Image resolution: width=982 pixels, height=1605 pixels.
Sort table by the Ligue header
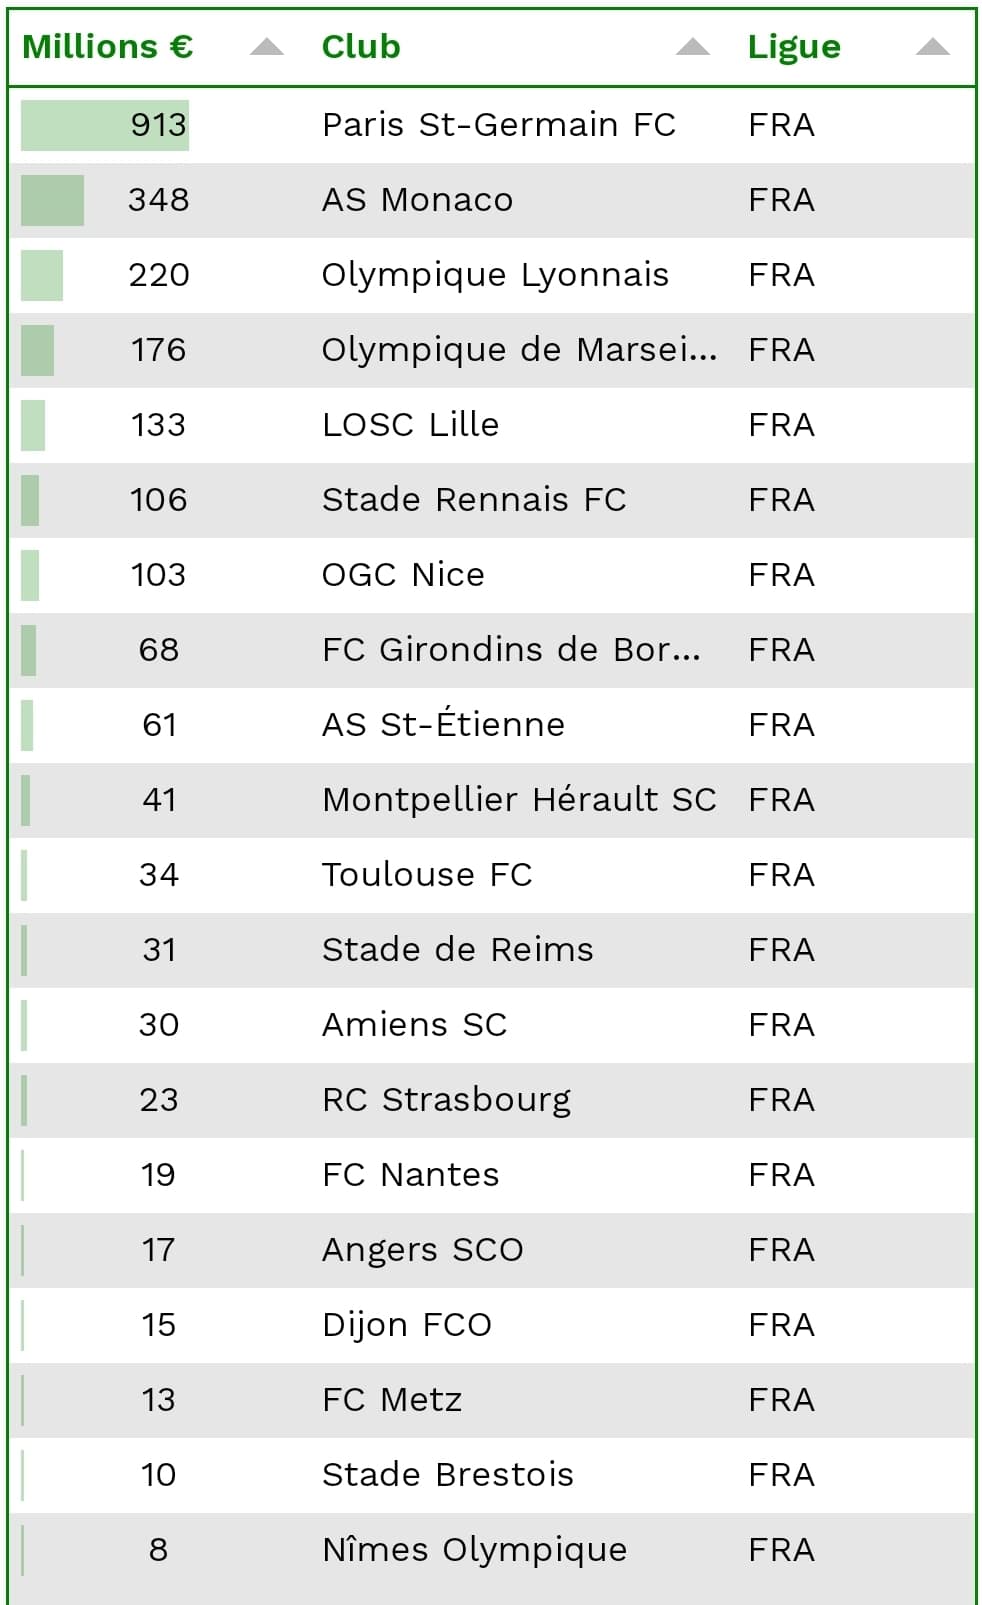point(794,46)
